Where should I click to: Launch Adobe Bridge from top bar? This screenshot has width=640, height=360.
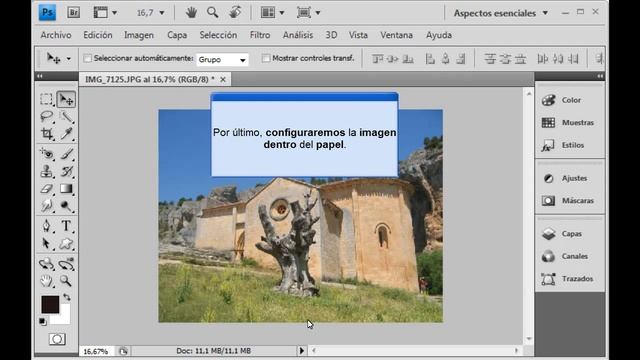(x=73, y=13)
